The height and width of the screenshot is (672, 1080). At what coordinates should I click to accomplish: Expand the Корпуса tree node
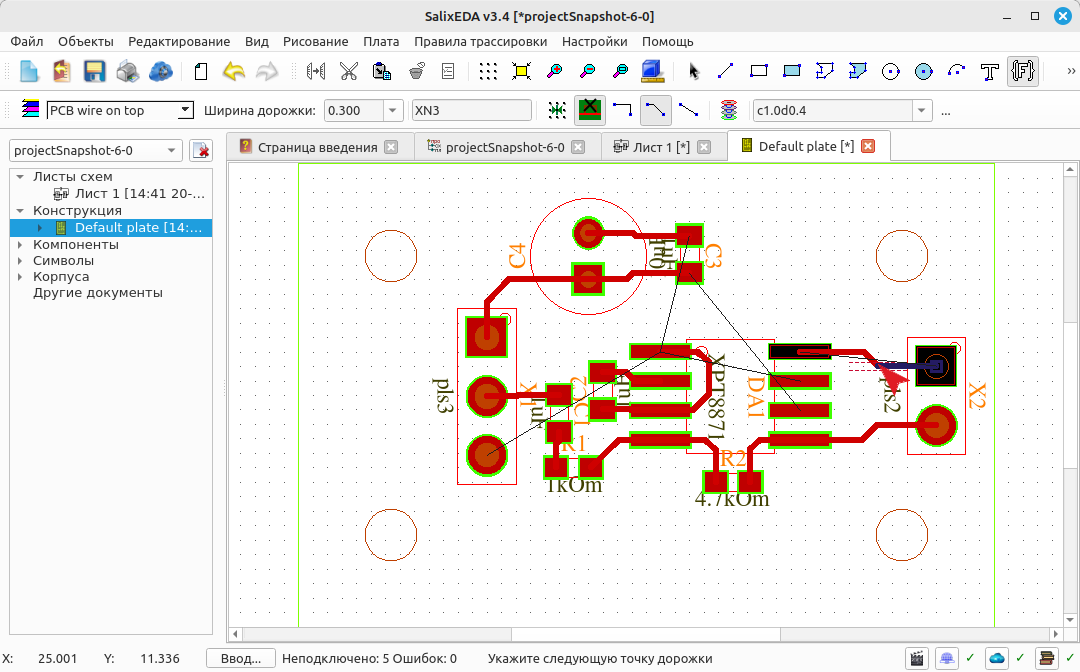(20, 277)
